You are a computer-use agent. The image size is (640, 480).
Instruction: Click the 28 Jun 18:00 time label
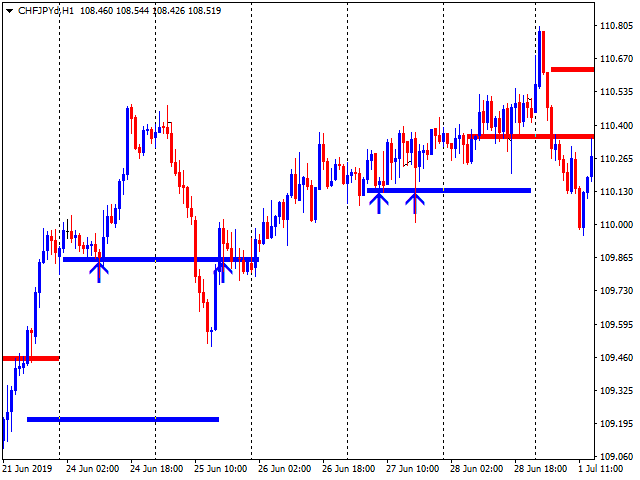(541, 469)
